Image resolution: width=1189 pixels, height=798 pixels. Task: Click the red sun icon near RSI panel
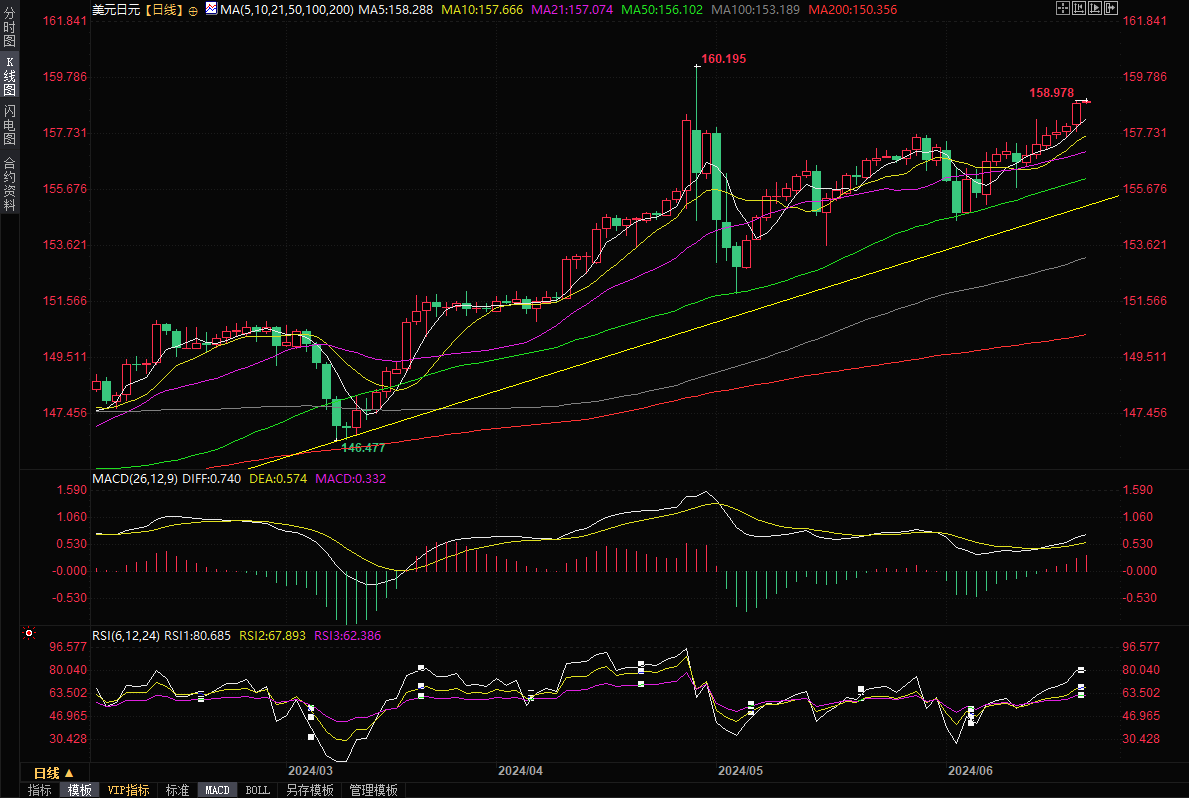29,633
